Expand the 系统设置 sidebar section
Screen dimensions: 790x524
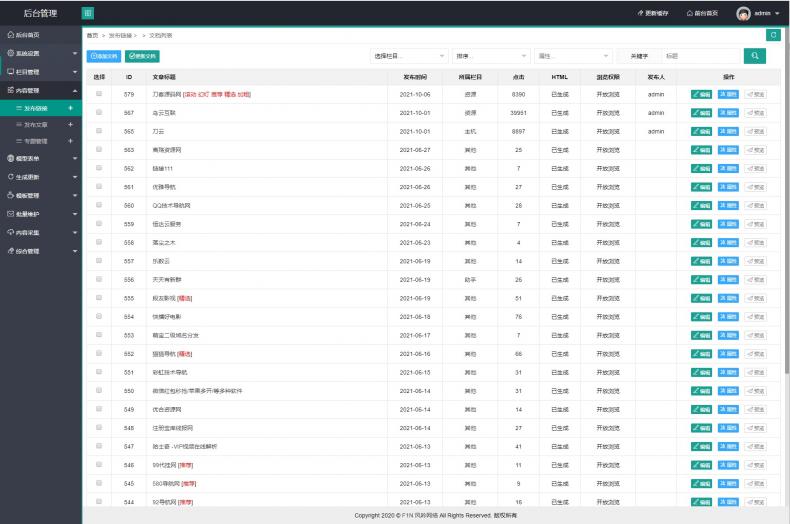[41, 53]
